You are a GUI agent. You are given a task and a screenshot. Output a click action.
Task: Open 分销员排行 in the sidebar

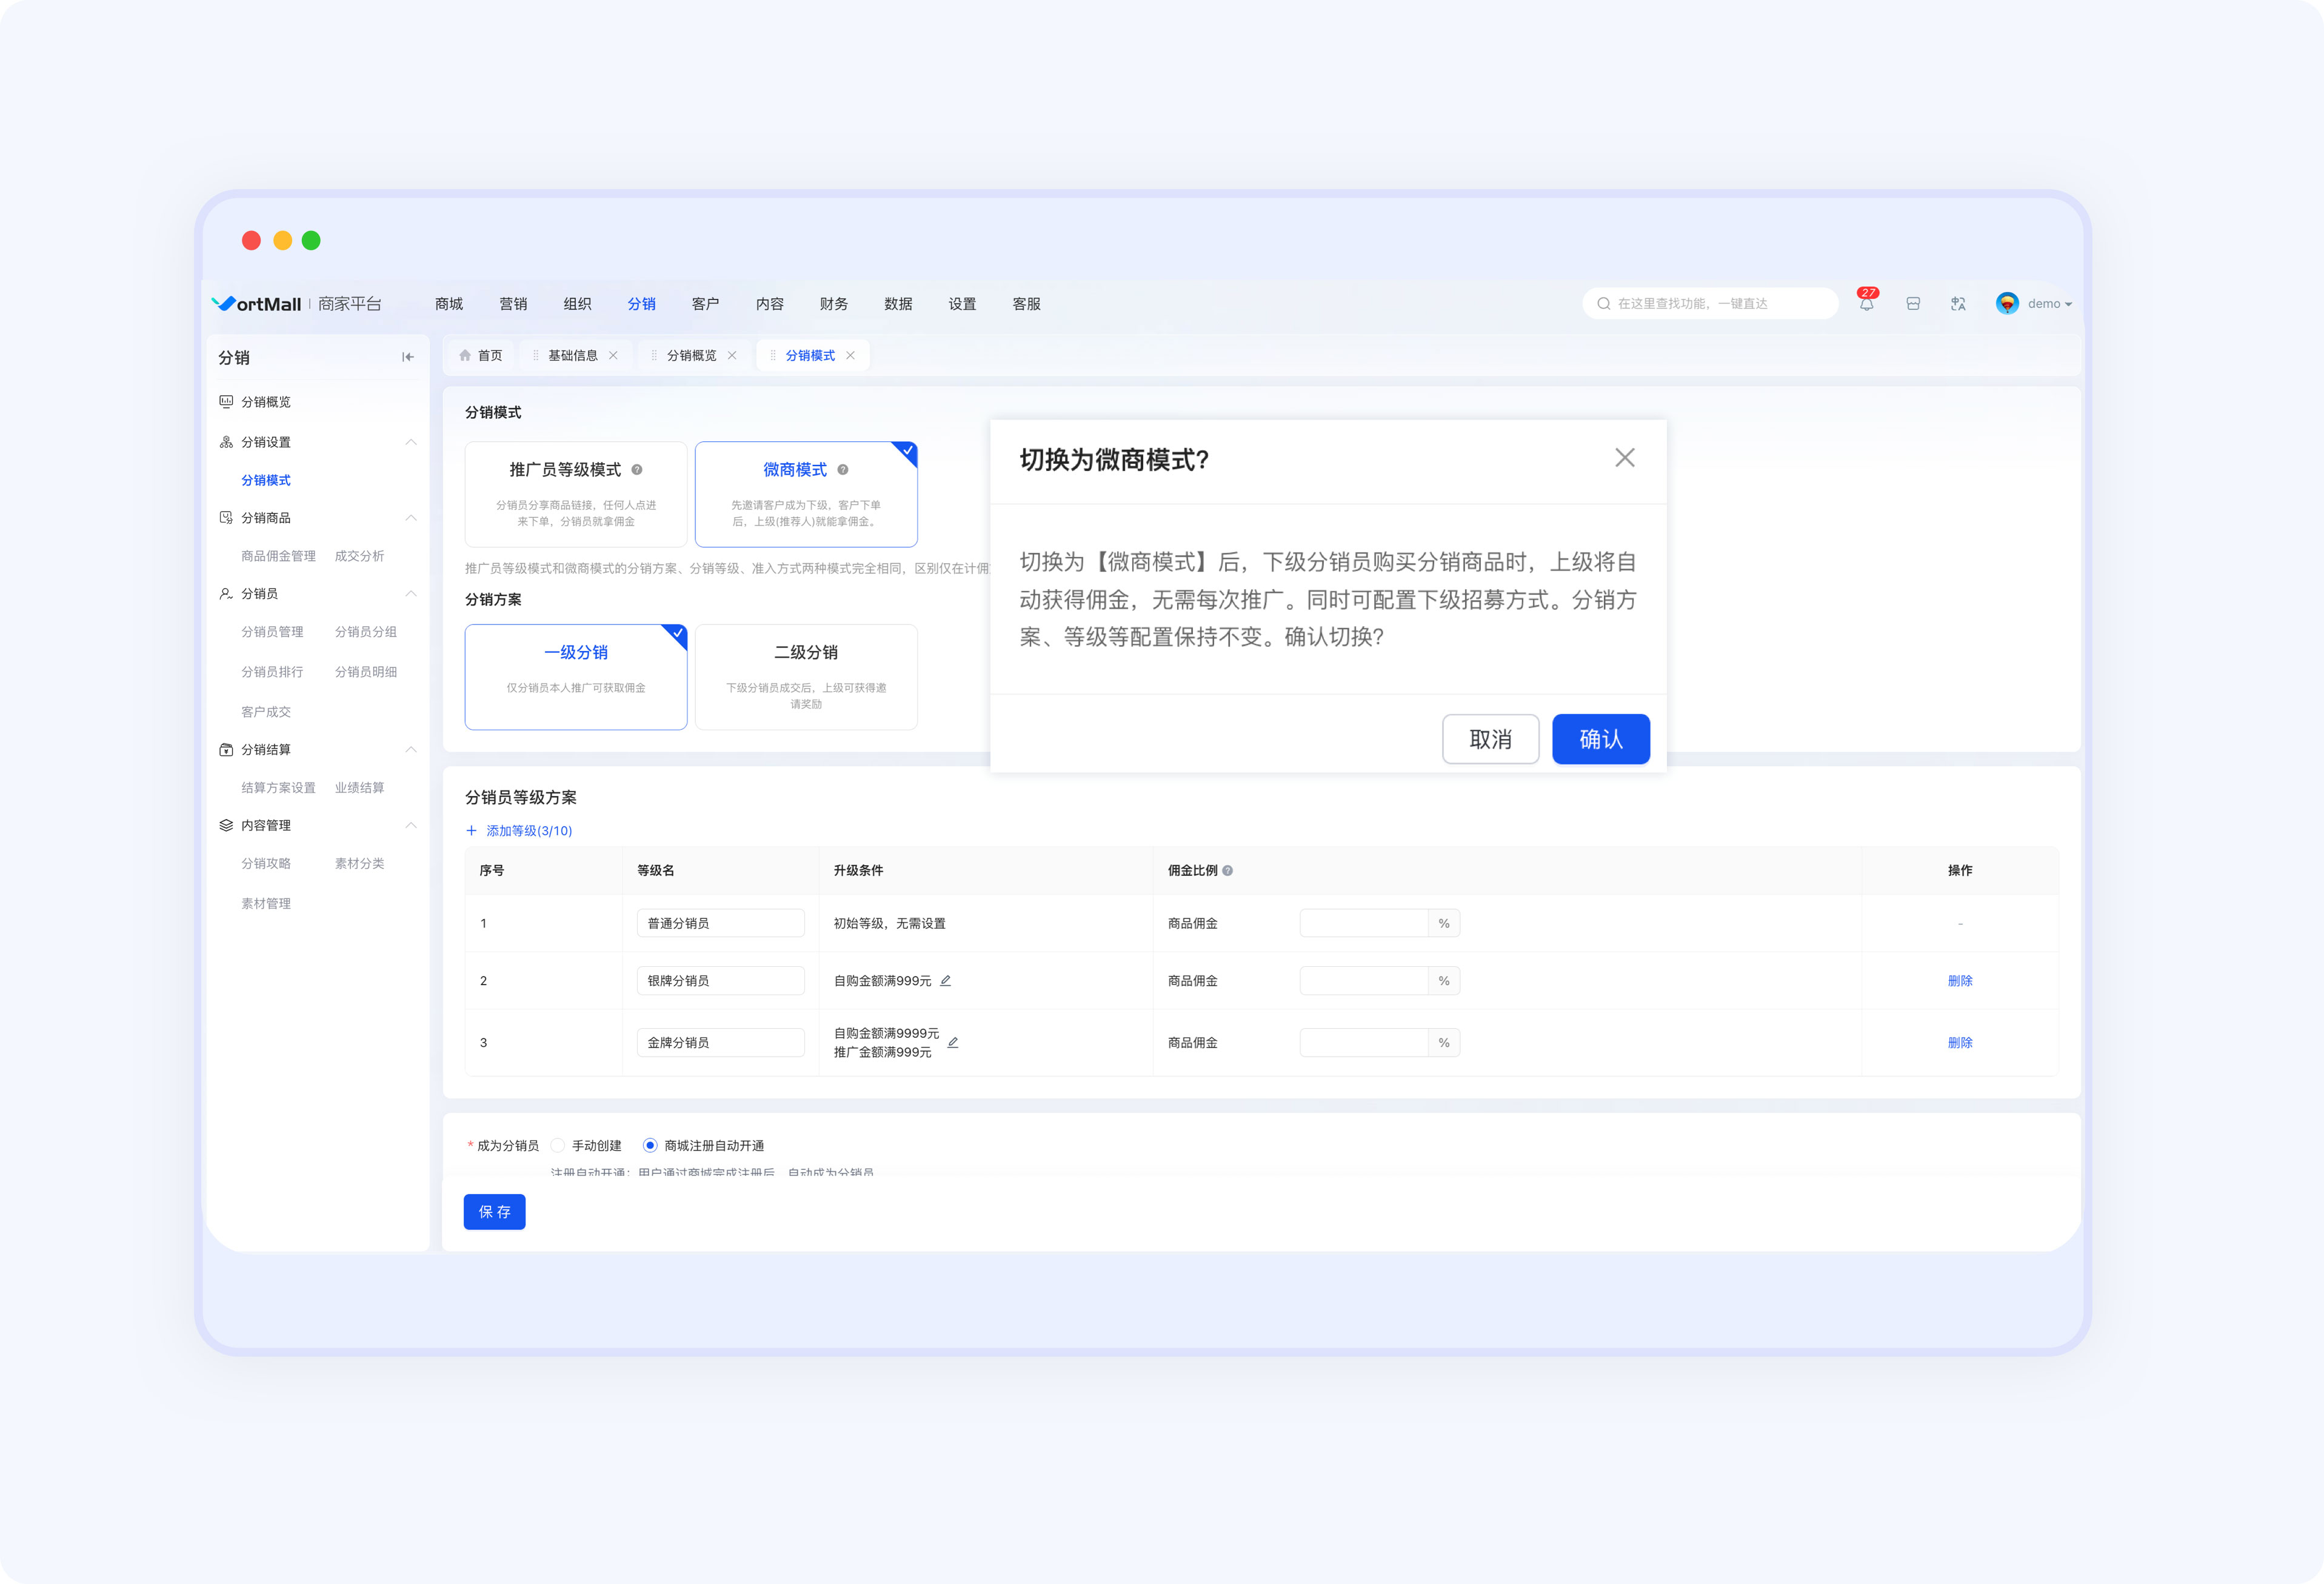(272, 672)
